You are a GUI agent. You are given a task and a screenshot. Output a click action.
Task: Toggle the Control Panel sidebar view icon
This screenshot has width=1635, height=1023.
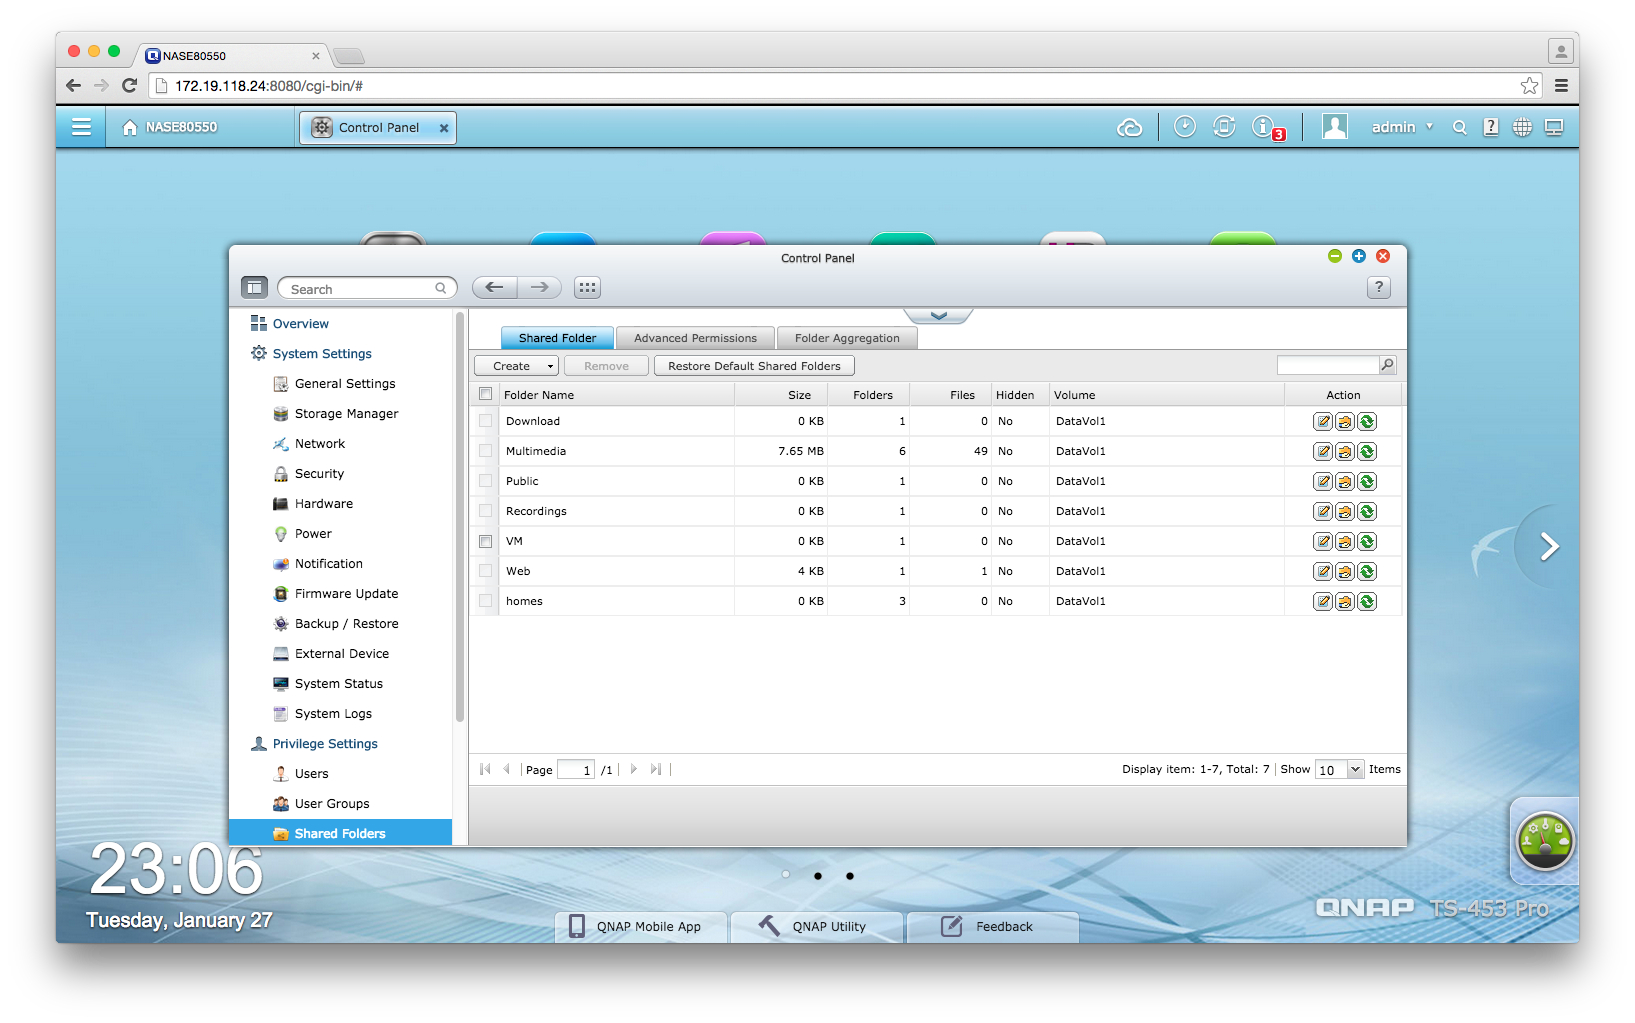click(254, 288)
